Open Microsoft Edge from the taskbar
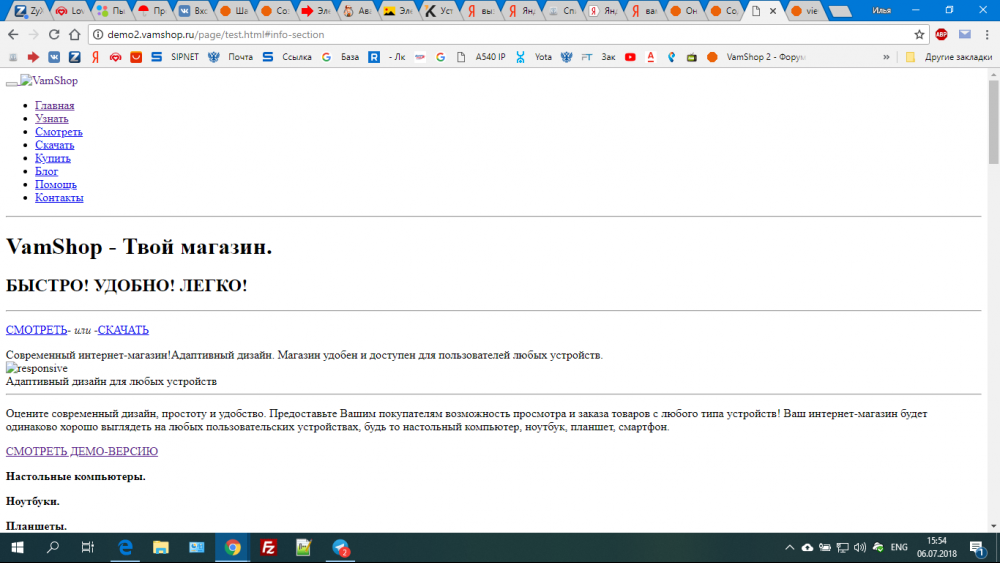 click(x=126, y=548)
